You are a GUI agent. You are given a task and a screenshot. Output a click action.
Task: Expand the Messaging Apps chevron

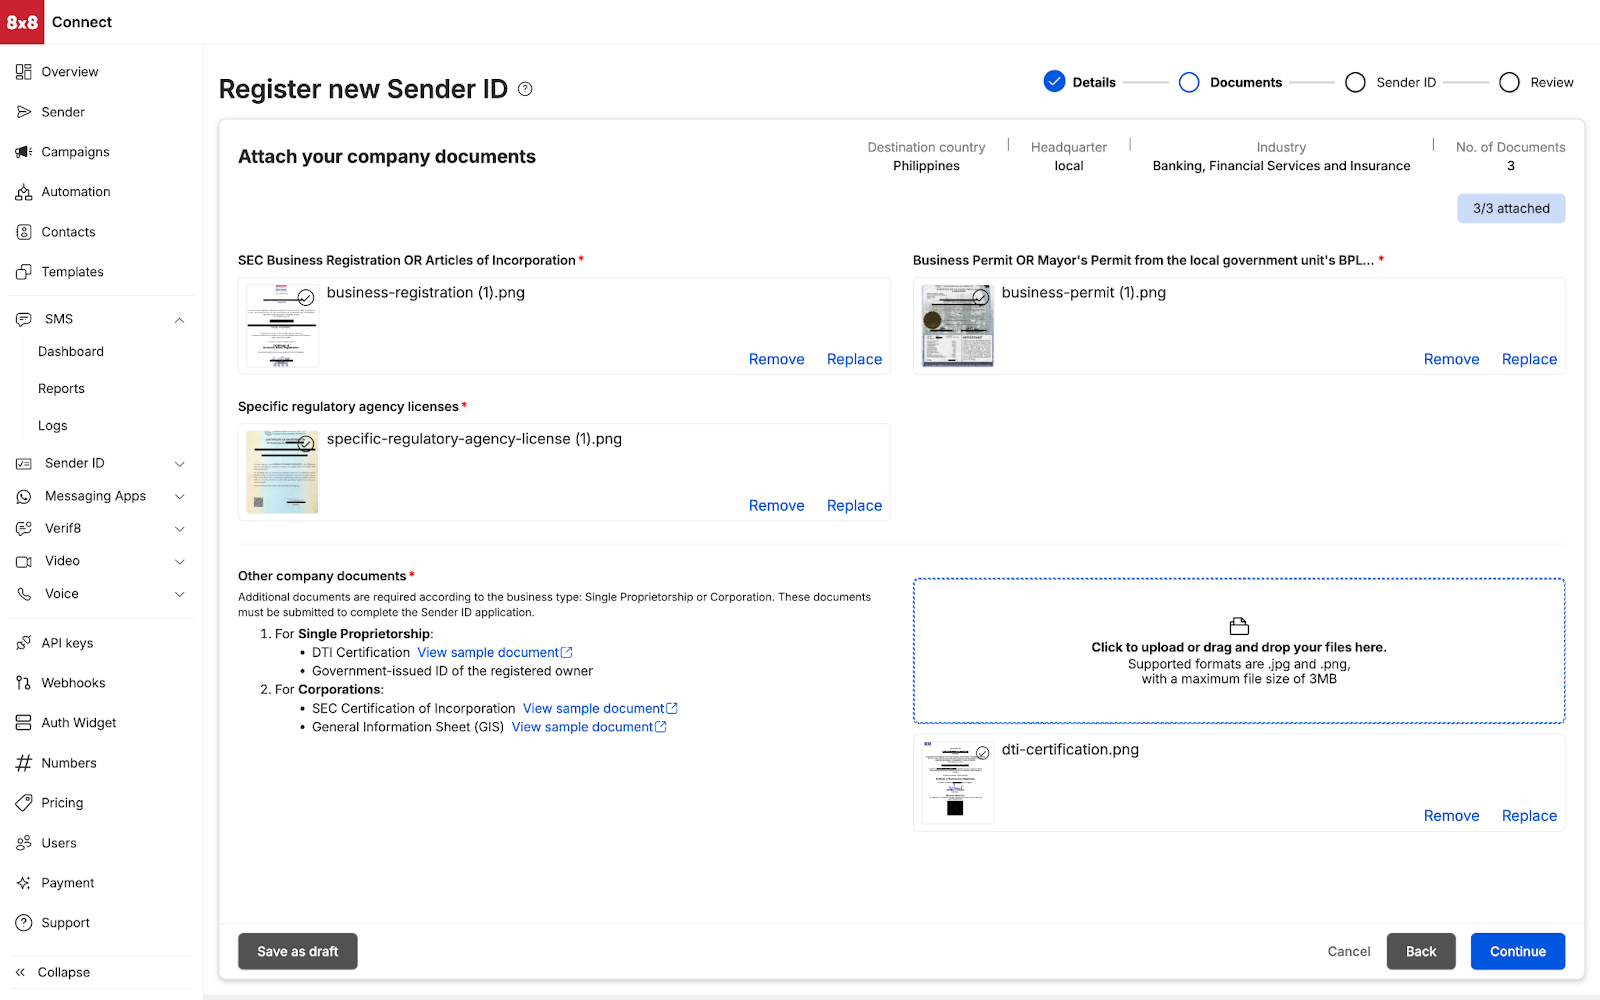[x=180, y=496]
